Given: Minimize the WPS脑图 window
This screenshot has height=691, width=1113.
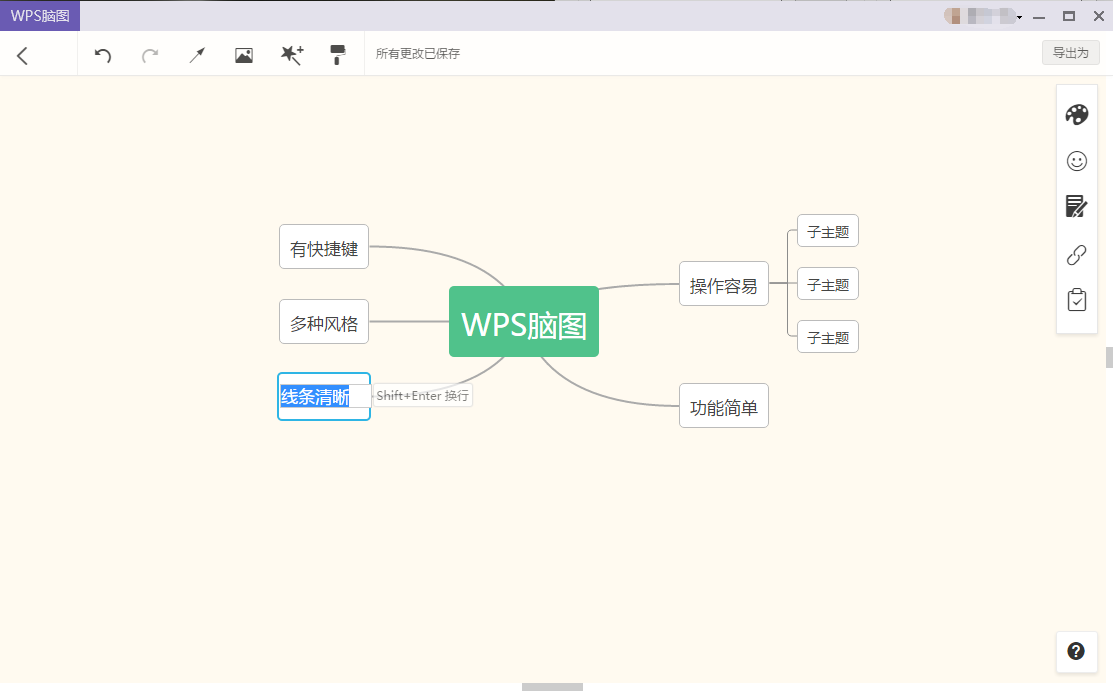Looking at the screenshot, I should click(1039, 16).
